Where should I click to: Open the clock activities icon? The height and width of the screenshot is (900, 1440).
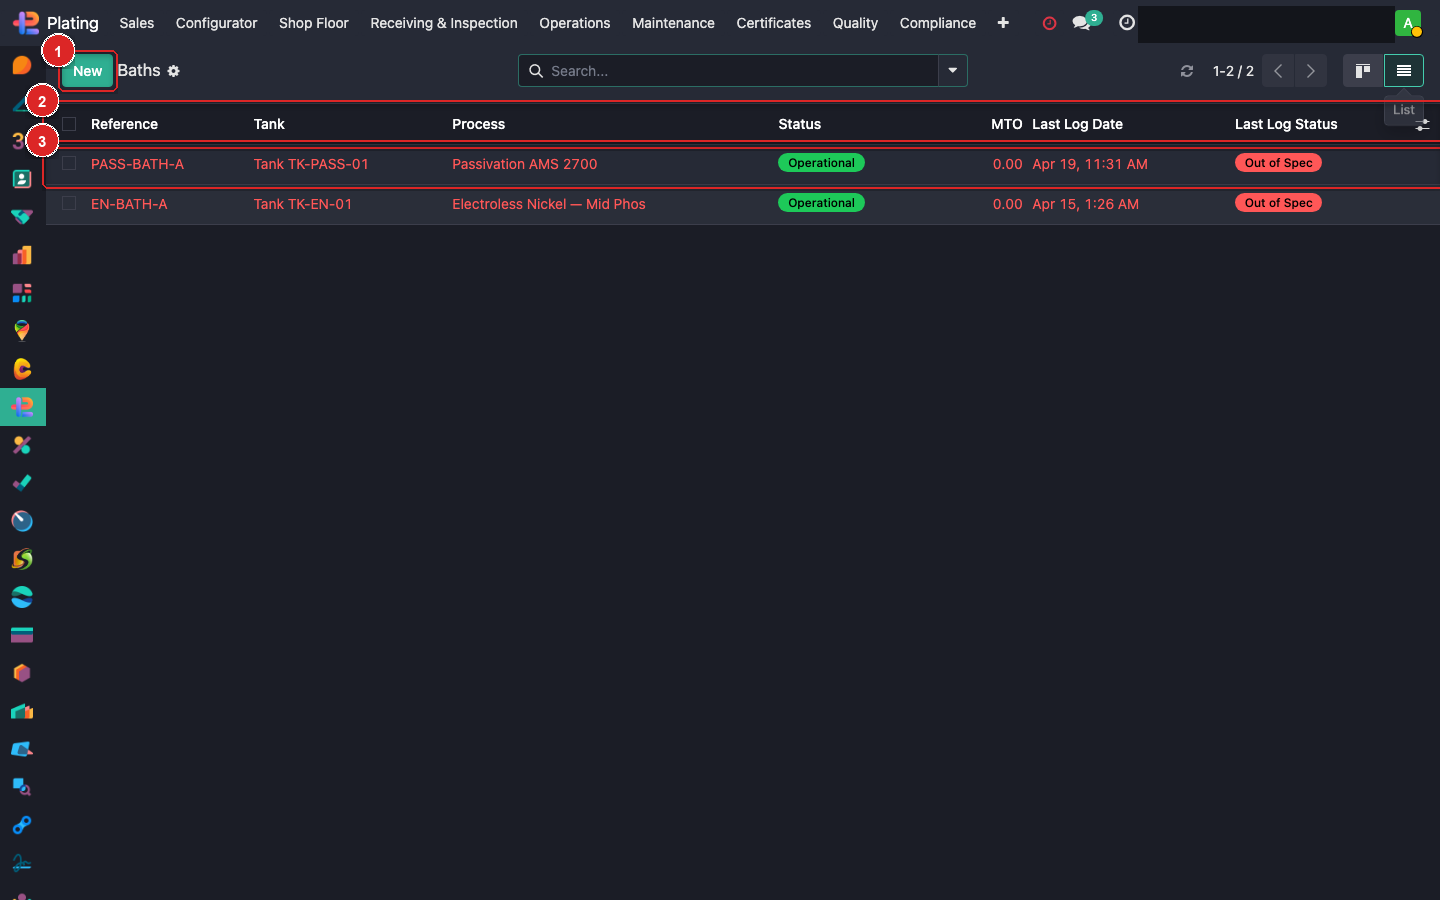[x=1126, y=23]
